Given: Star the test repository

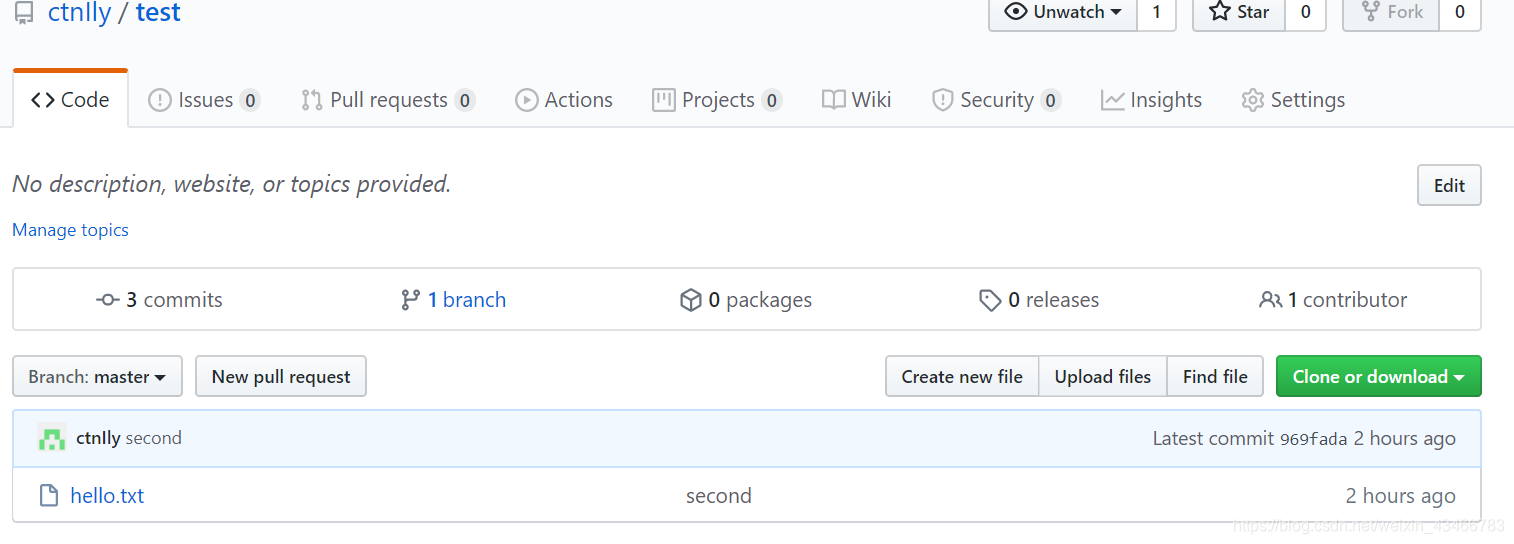Looking at the screenshot, I should point(1239,12).
